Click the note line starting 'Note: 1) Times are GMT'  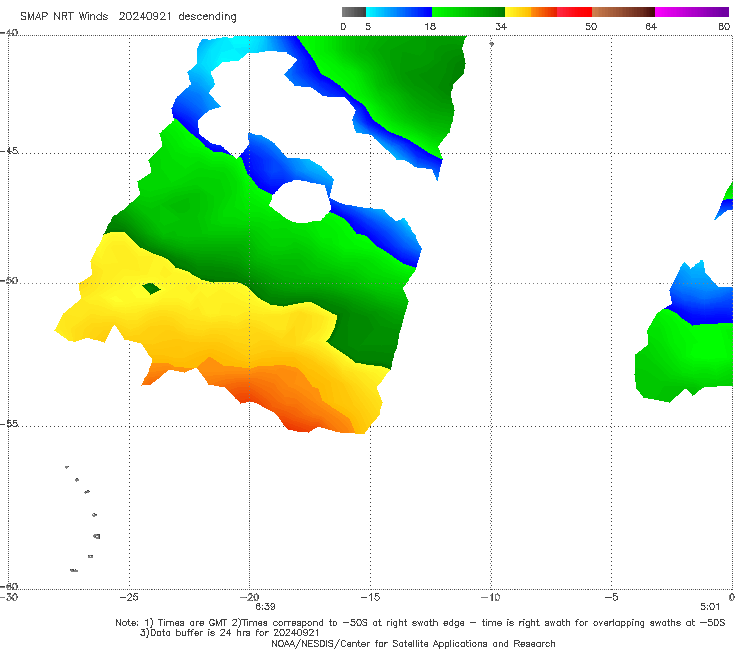(x=420, y=623)
